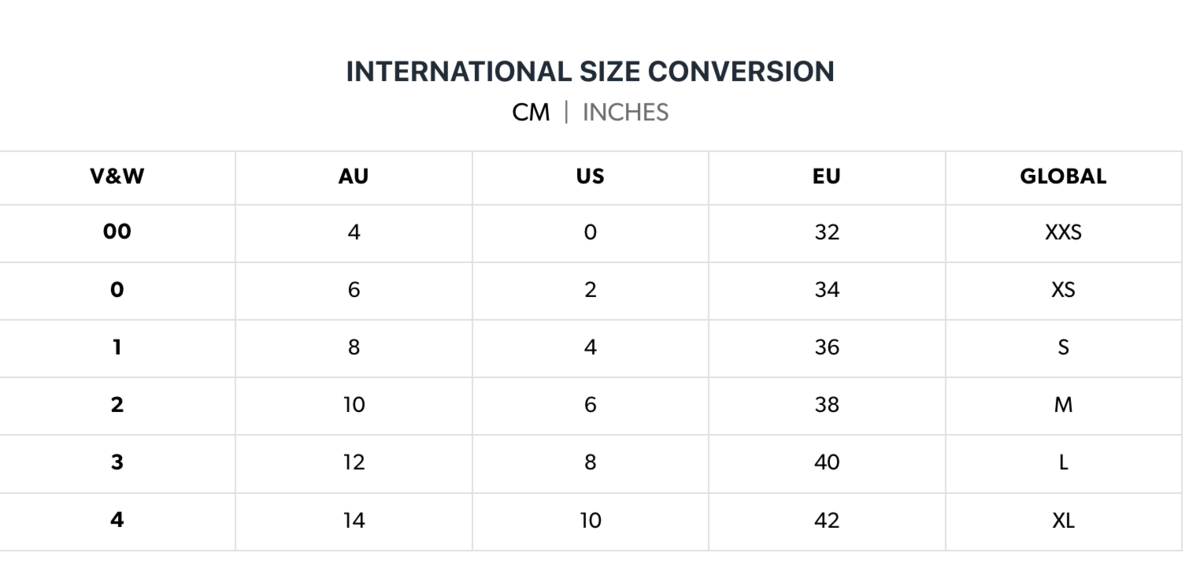Click the EU column header

click(x=826, y=177)
